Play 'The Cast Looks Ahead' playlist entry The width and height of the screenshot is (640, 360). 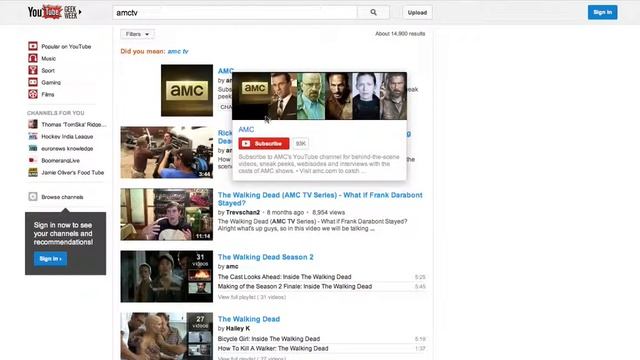click(284, 277)
